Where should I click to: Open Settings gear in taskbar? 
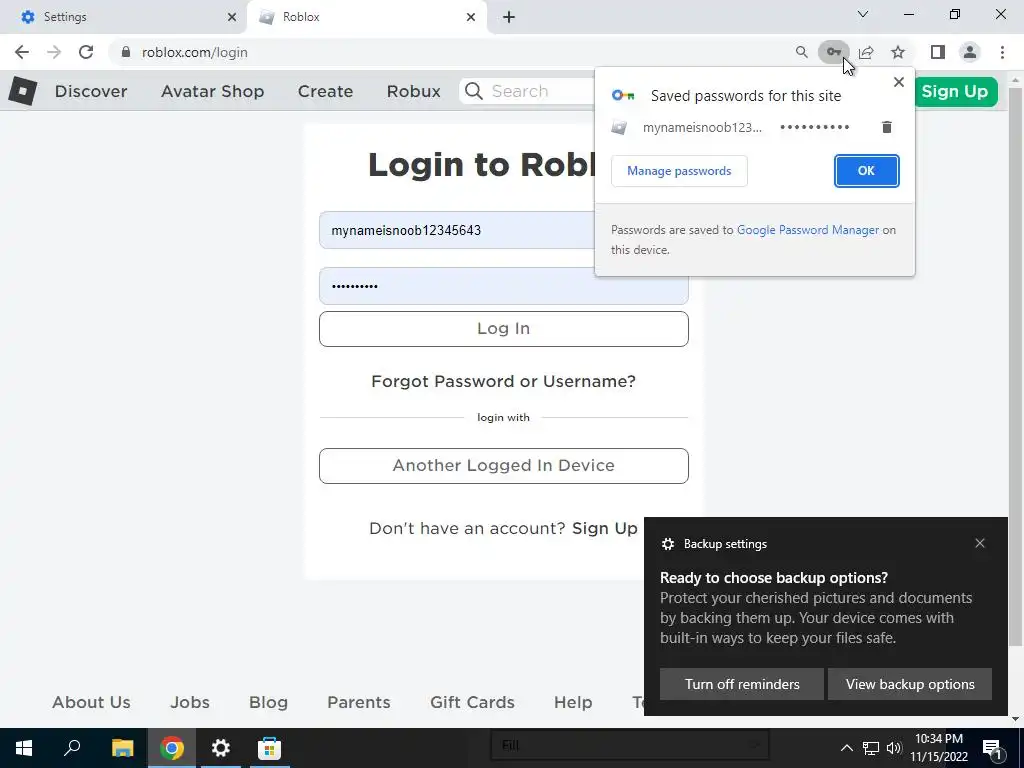pos(221,748)
